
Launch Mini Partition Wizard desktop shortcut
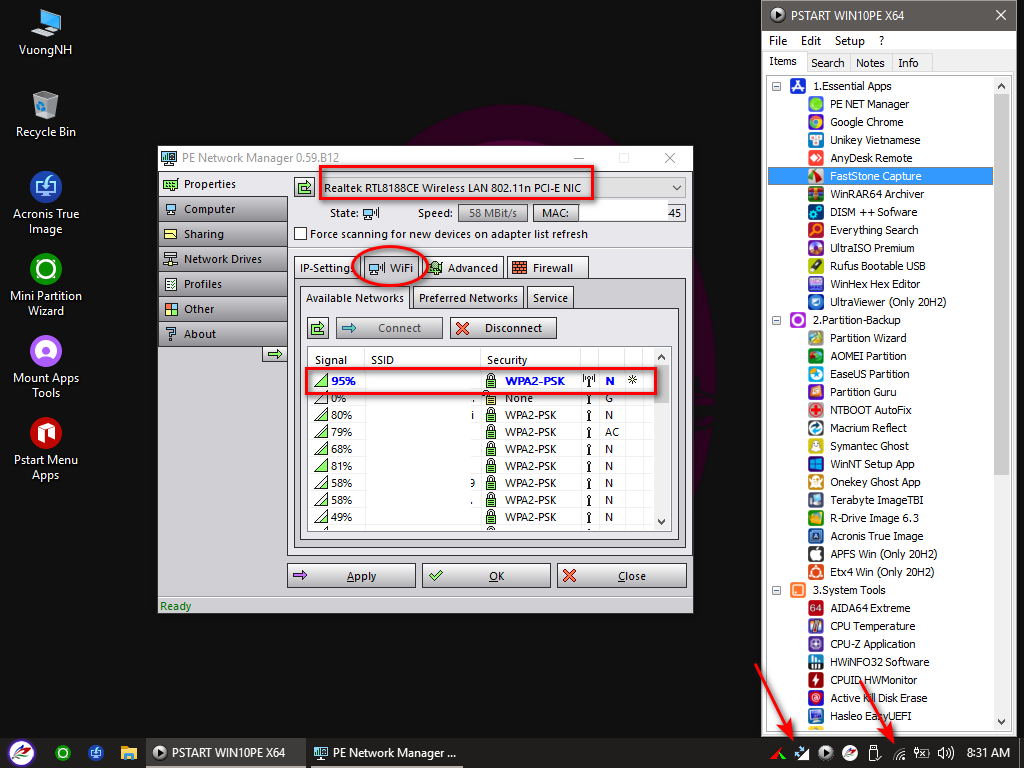click(x=46, y=285)
